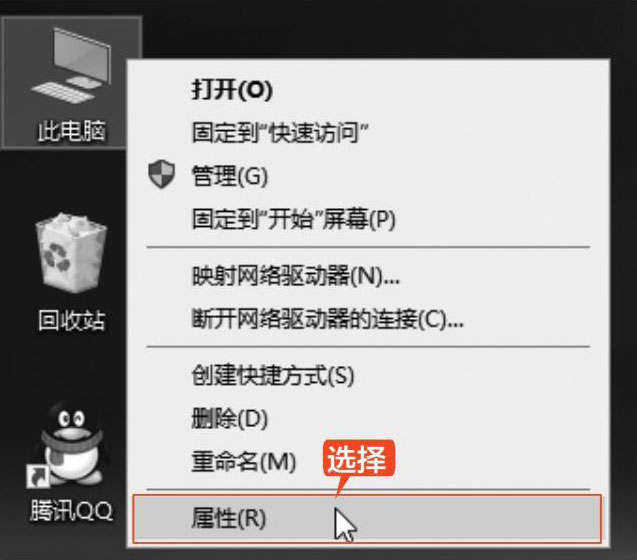
Task: Click empty black desktop above the context menu
Action: (x=366, y=28)
